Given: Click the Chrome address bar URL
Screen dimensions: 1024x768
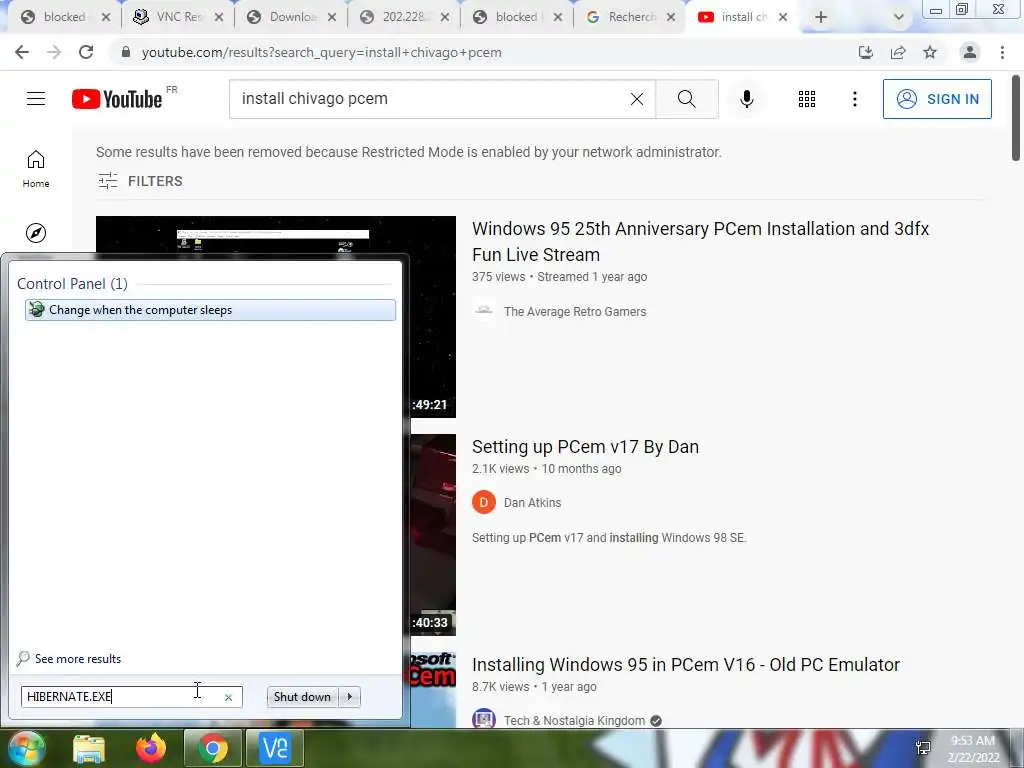Looking at the screenshot, I should coord(321,52).
